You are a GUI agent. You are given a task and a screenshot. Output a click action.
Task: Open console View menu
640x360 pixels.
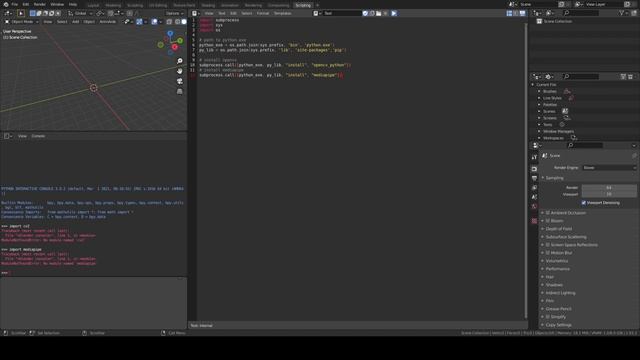click(x=22, y=136)
